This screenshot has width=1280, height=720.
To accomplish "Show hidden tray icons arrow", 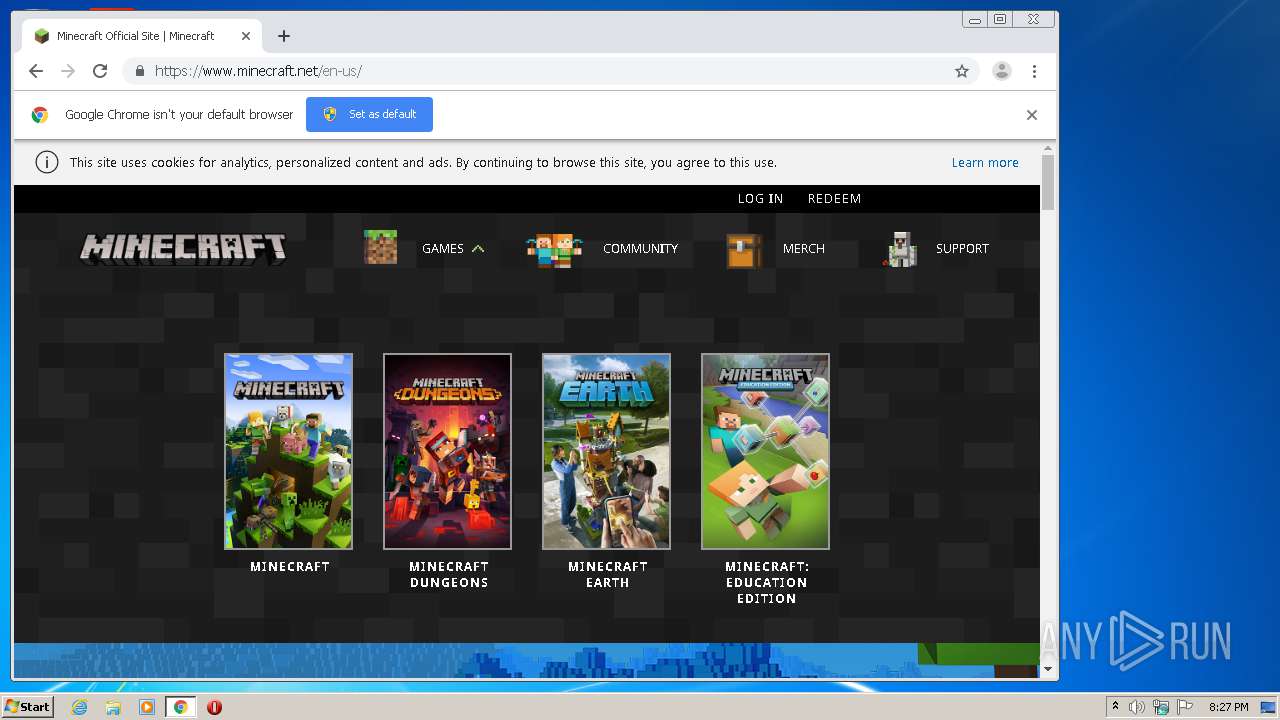I will point(1115,707).
